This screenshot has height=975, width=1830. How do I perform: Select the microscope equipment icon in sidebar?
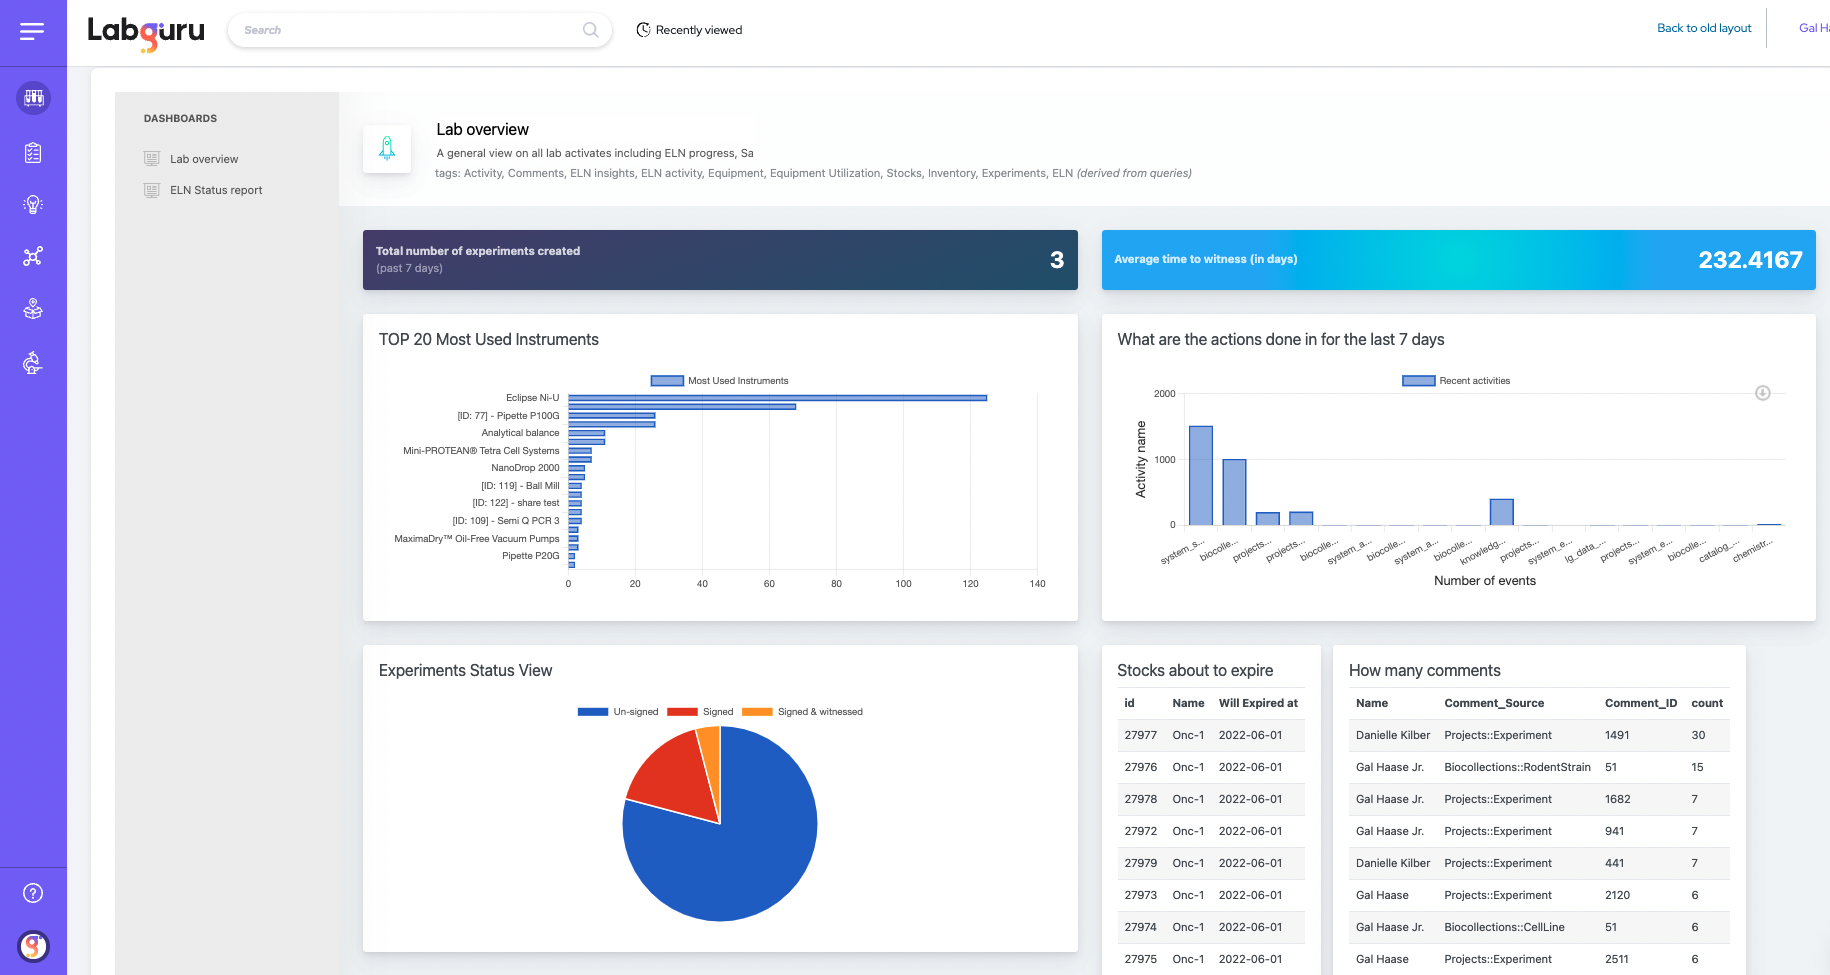click(x=33, y=363)
